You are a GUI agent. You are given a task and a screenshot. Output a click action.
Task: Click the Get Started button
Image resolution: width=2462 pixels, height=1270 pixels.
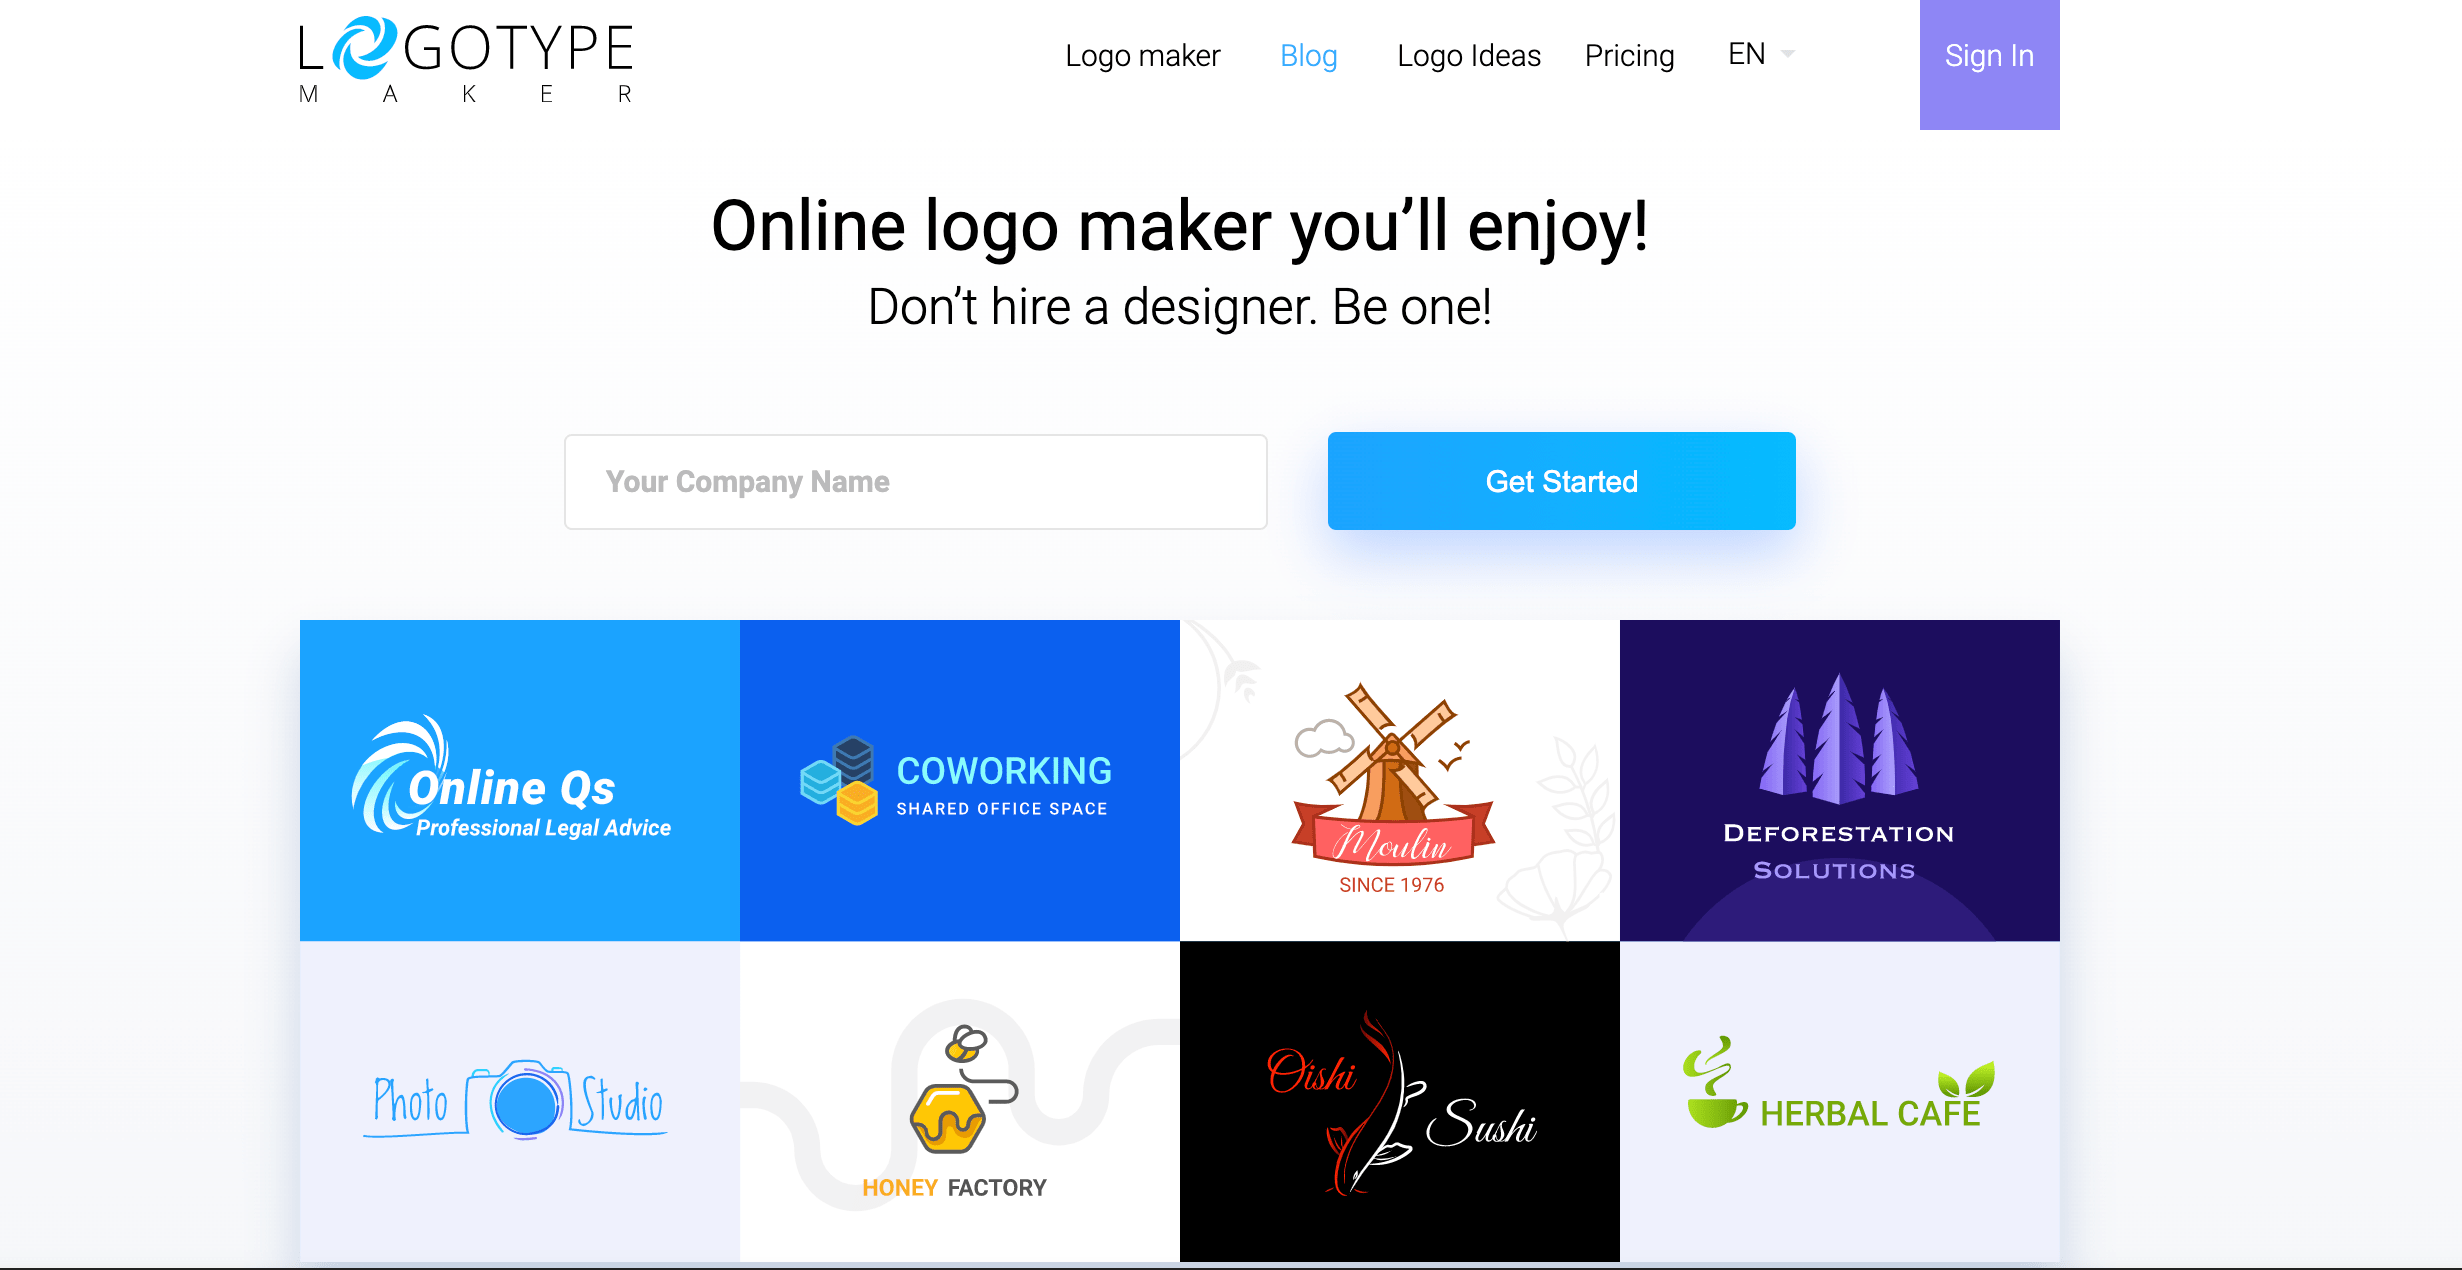(1561, 481)
